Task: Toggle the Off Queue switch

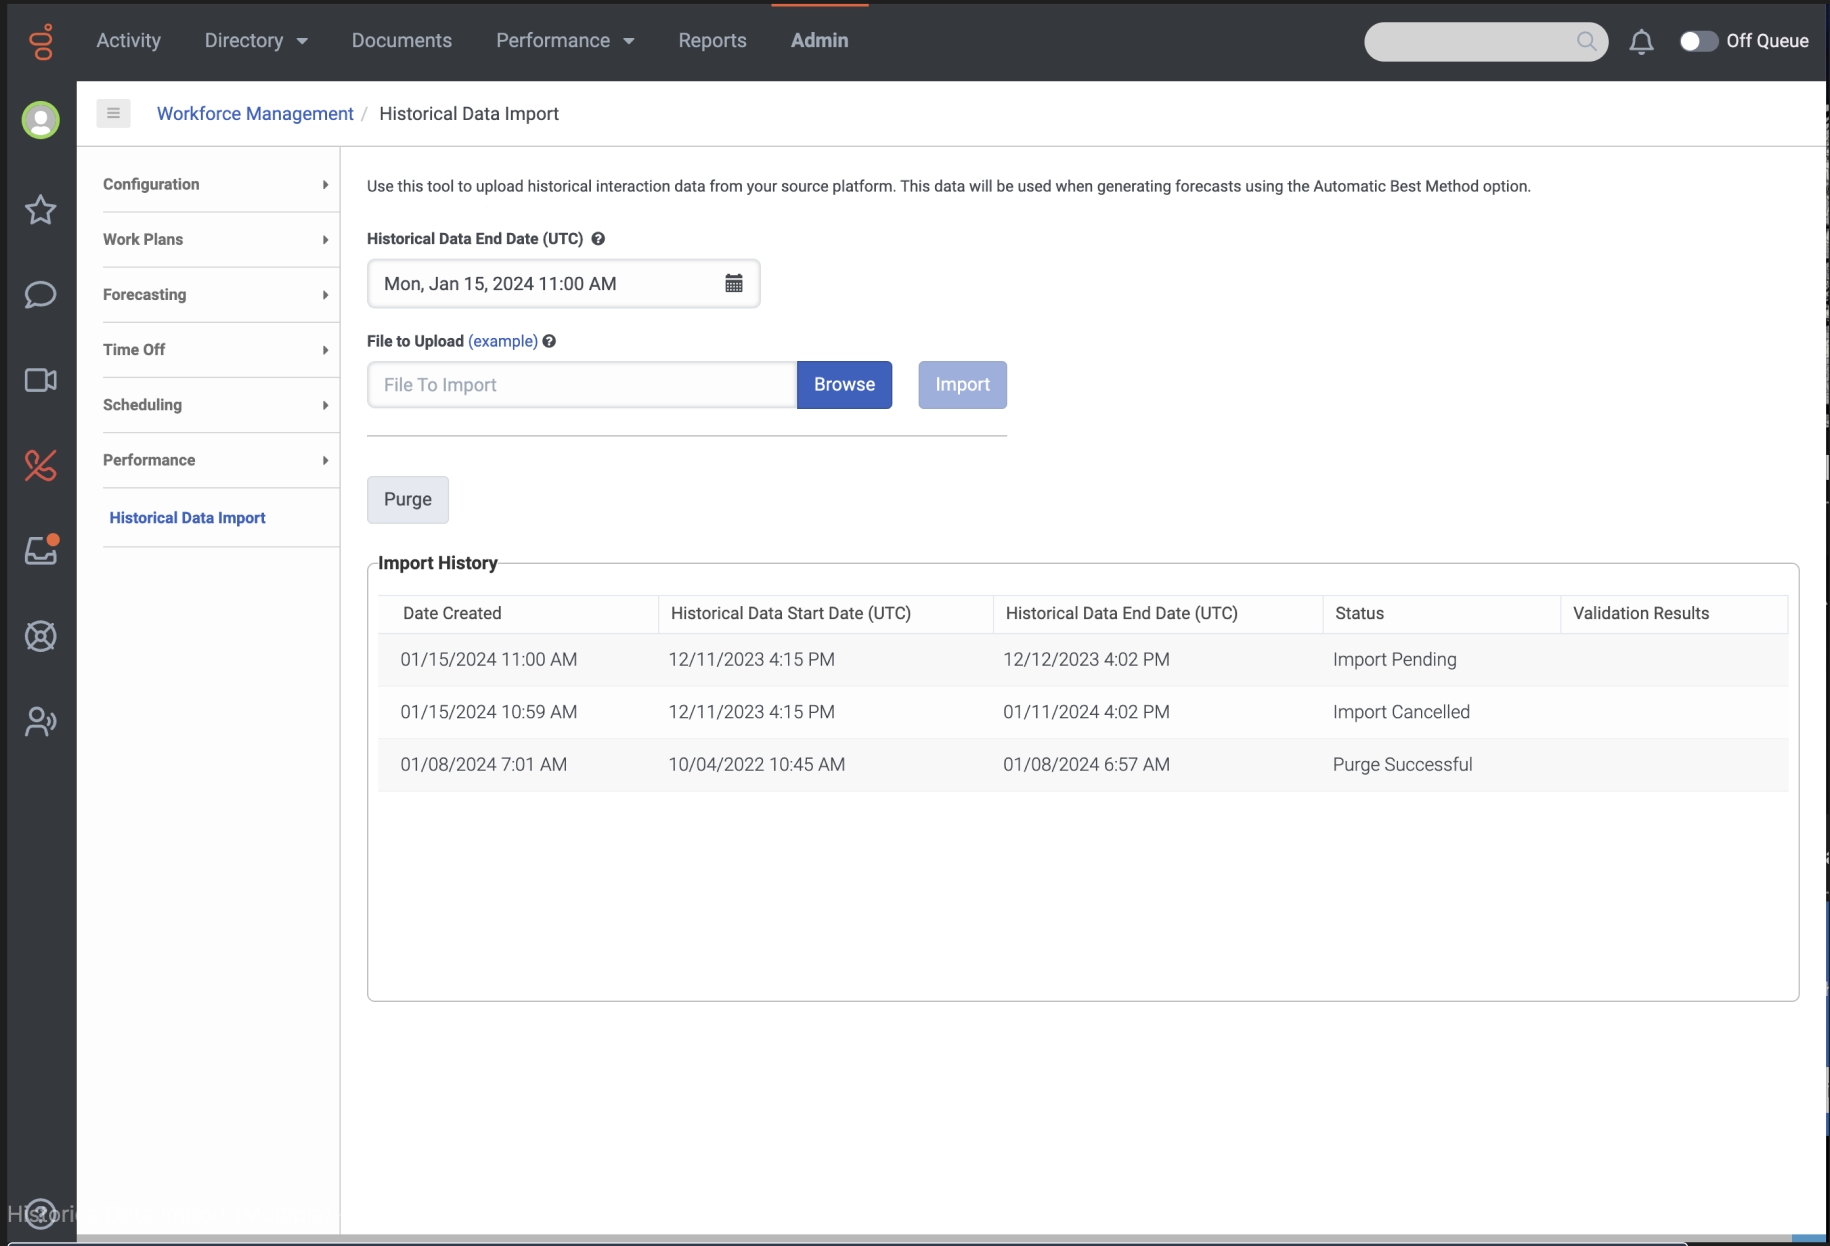Action: pos(1697,41)
